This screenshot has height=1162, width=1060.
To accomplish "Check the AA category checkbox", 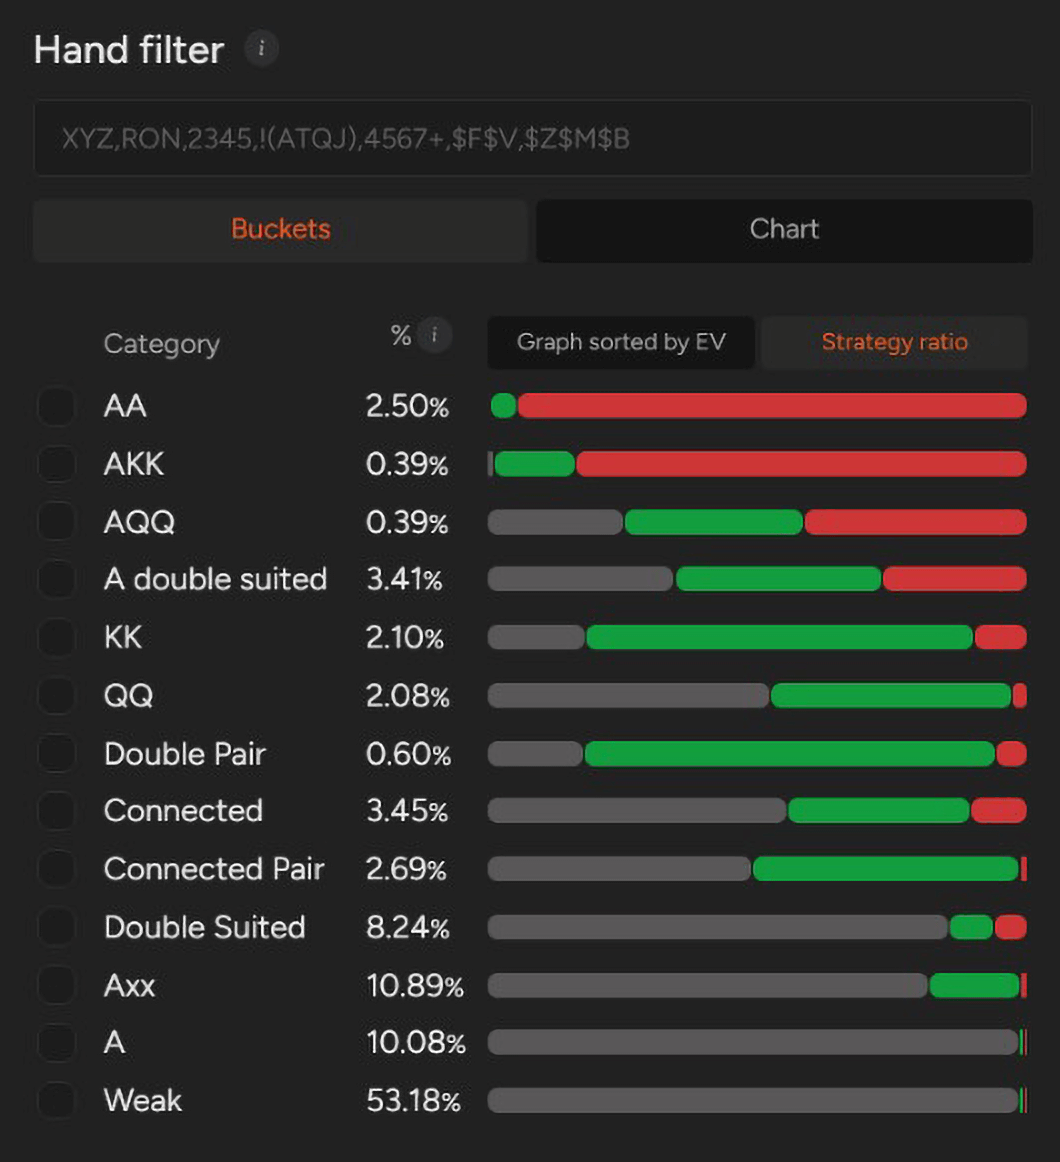I will click(x=56, y=406).
